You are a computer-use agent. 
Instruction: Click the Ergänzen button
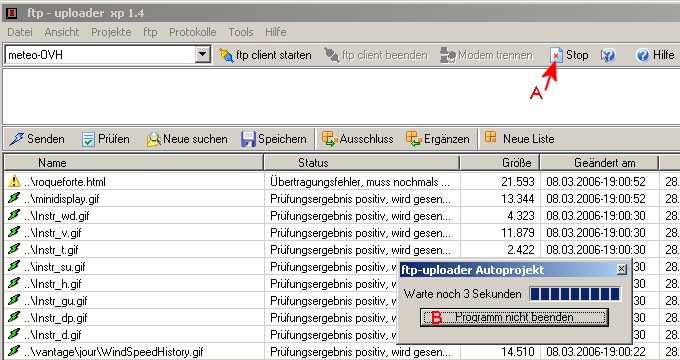click(438, 139)
